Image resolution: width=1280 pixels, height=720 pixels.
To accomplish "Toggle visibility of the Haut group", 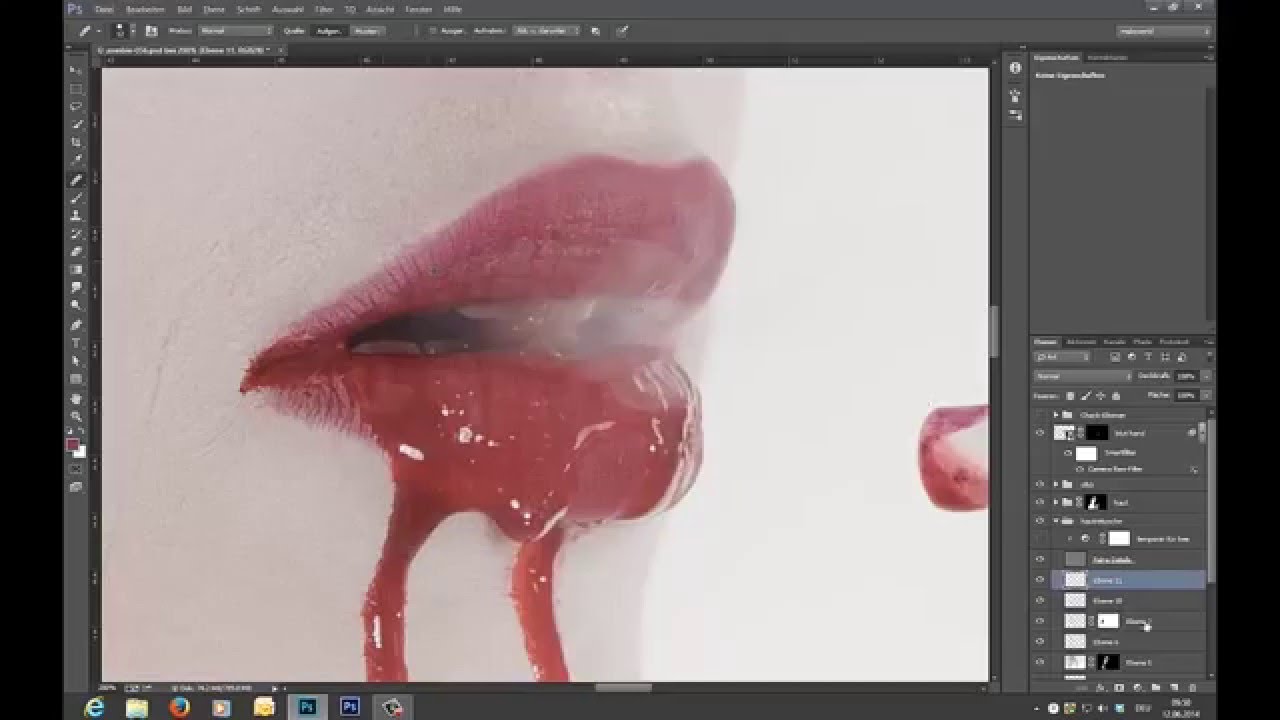I will (x=1040, y=502).
